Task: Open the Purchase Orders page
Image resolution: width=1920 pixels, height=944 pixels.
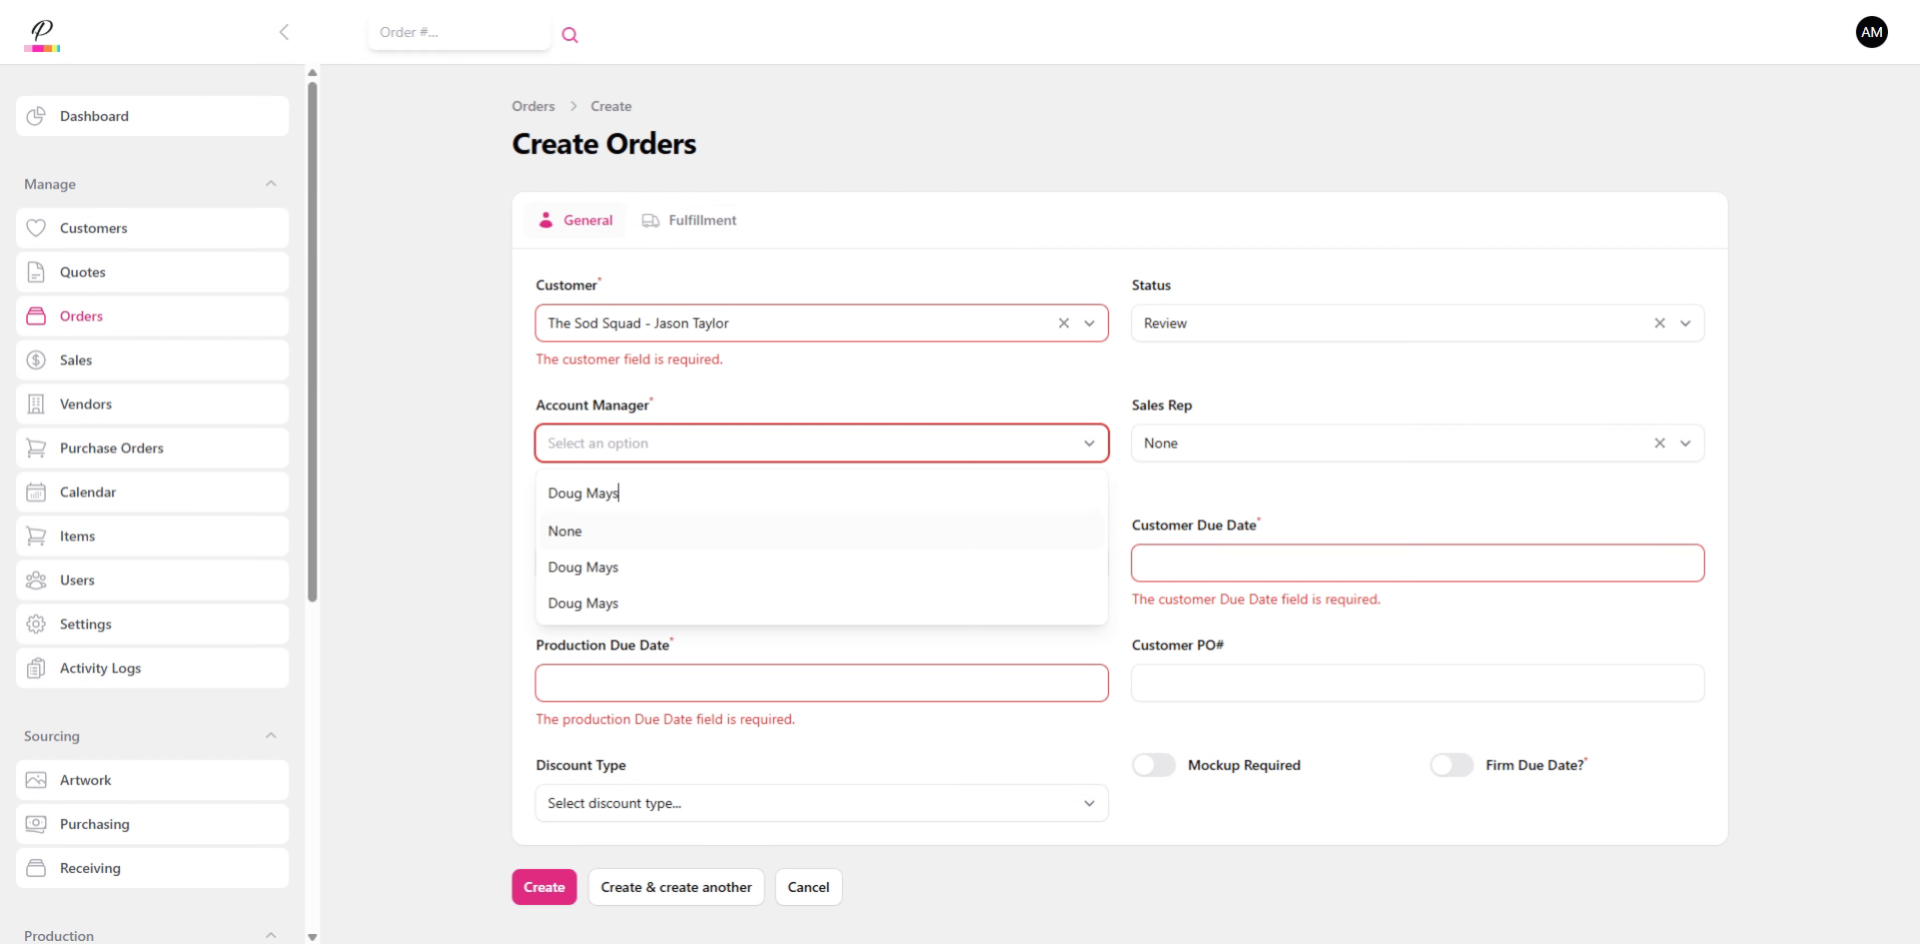Action: tap(111, 447)
